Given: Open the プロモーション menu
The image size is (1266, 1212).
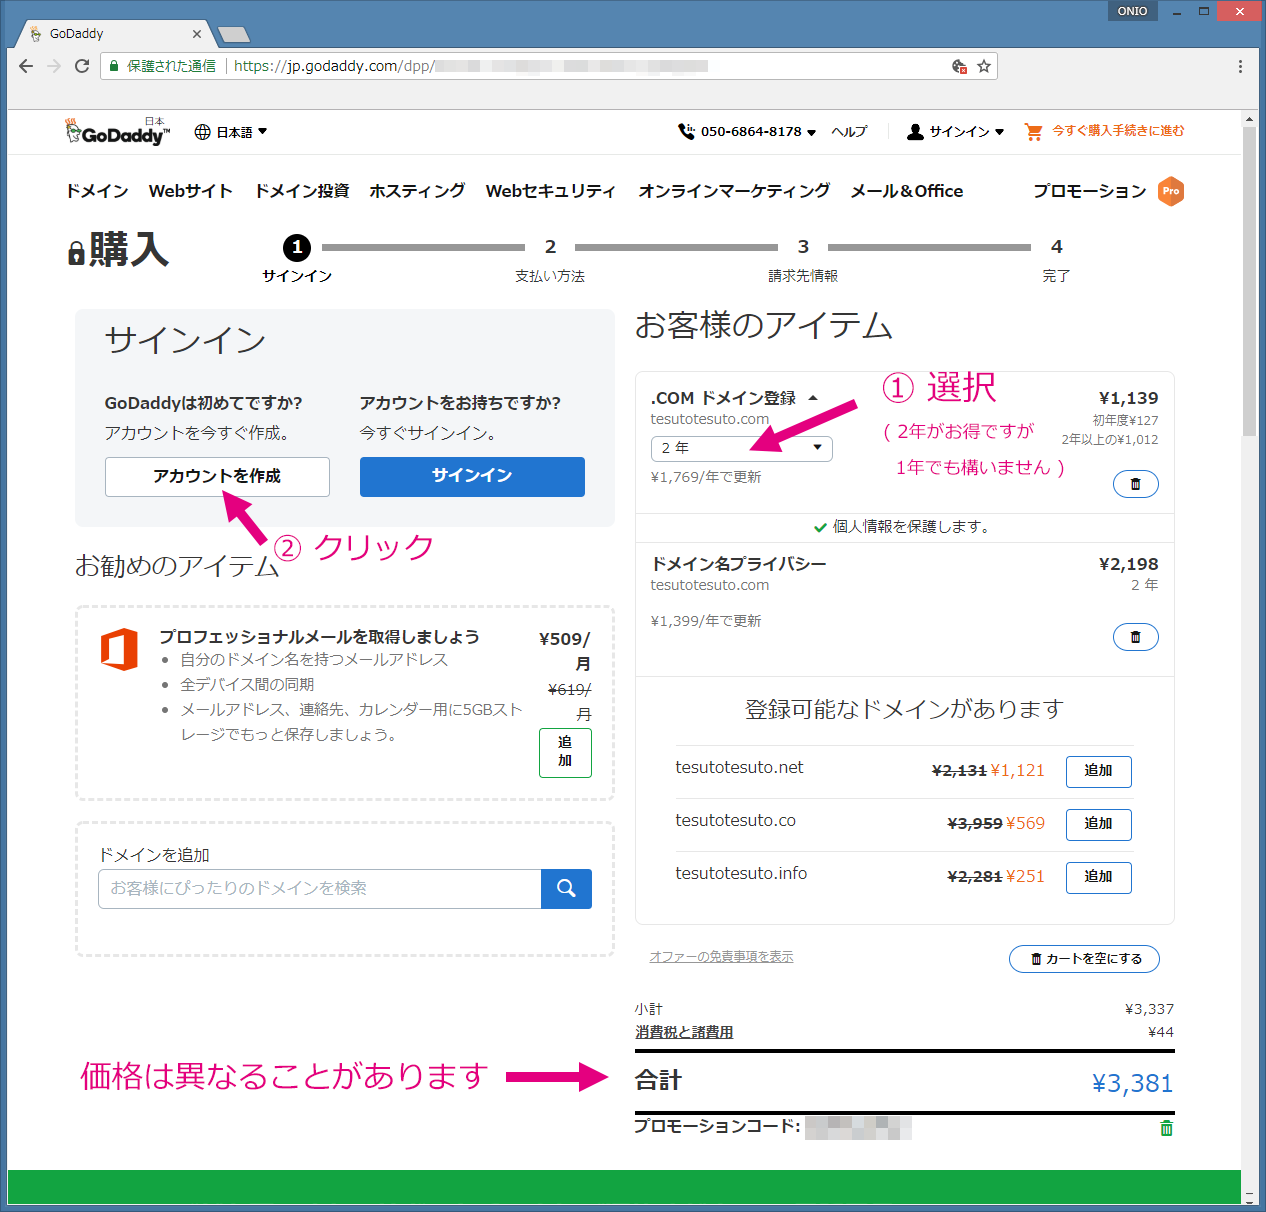Looking at the screenshot, I should [1090, 191].
